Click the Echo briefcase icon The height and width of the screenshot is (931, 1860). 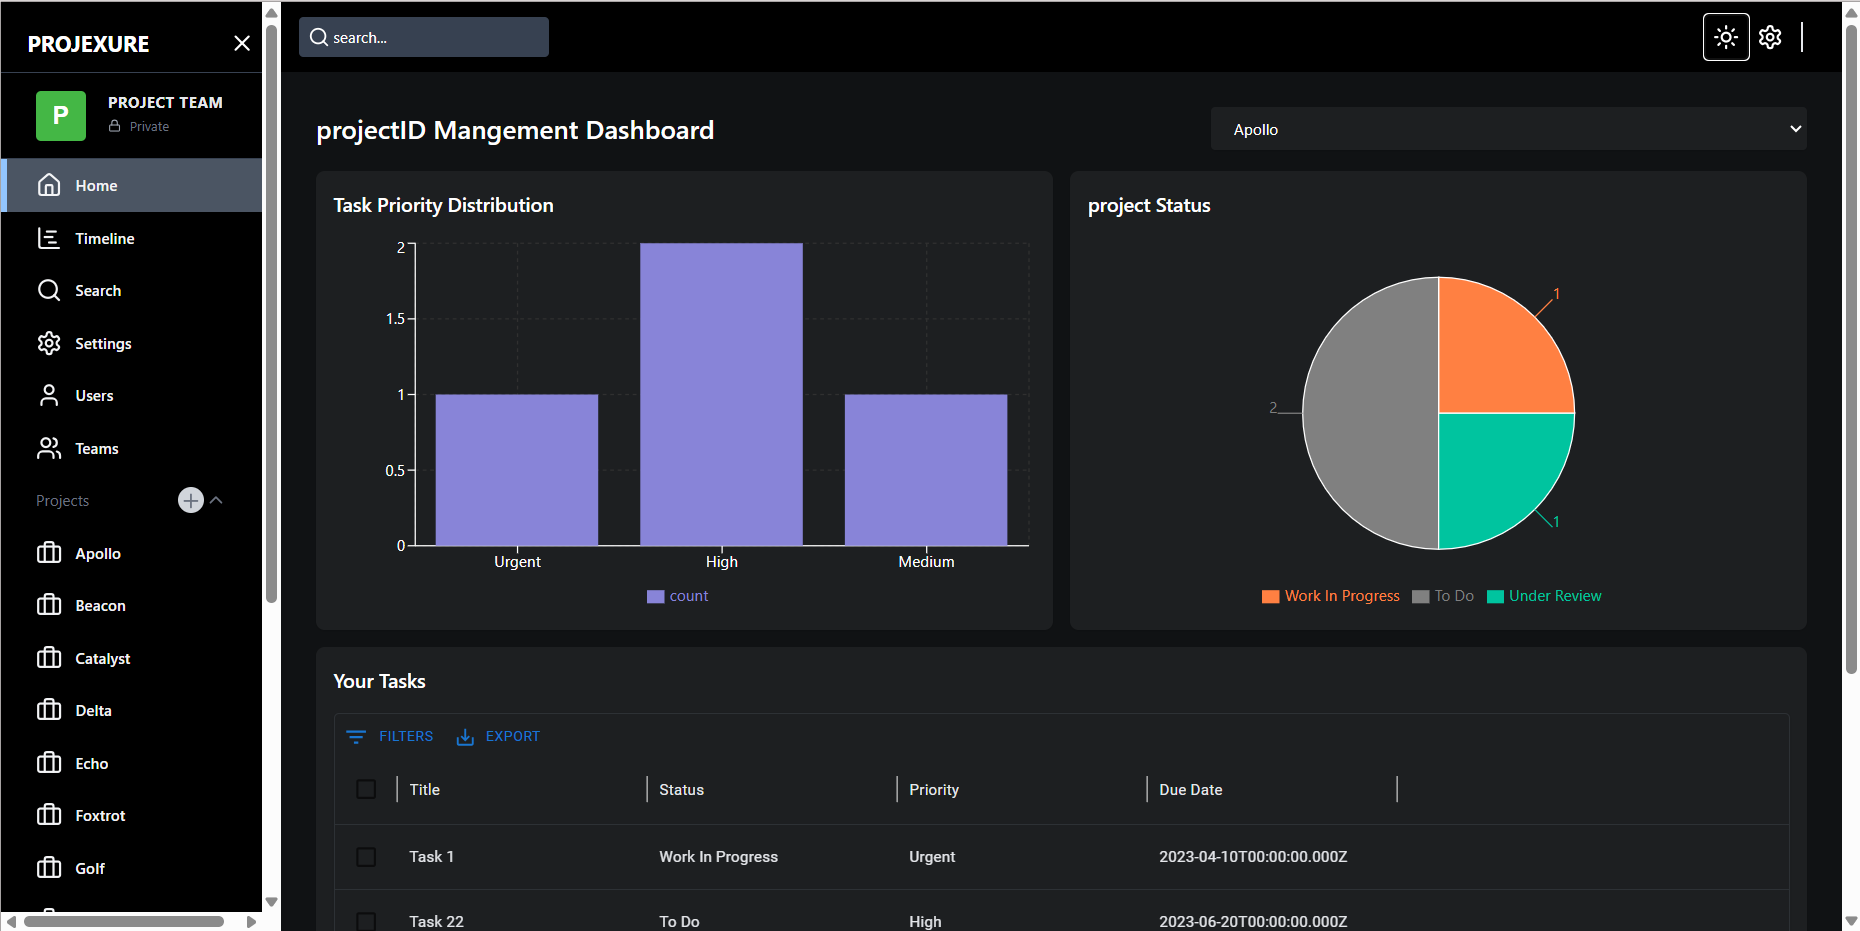click(49, 763)
